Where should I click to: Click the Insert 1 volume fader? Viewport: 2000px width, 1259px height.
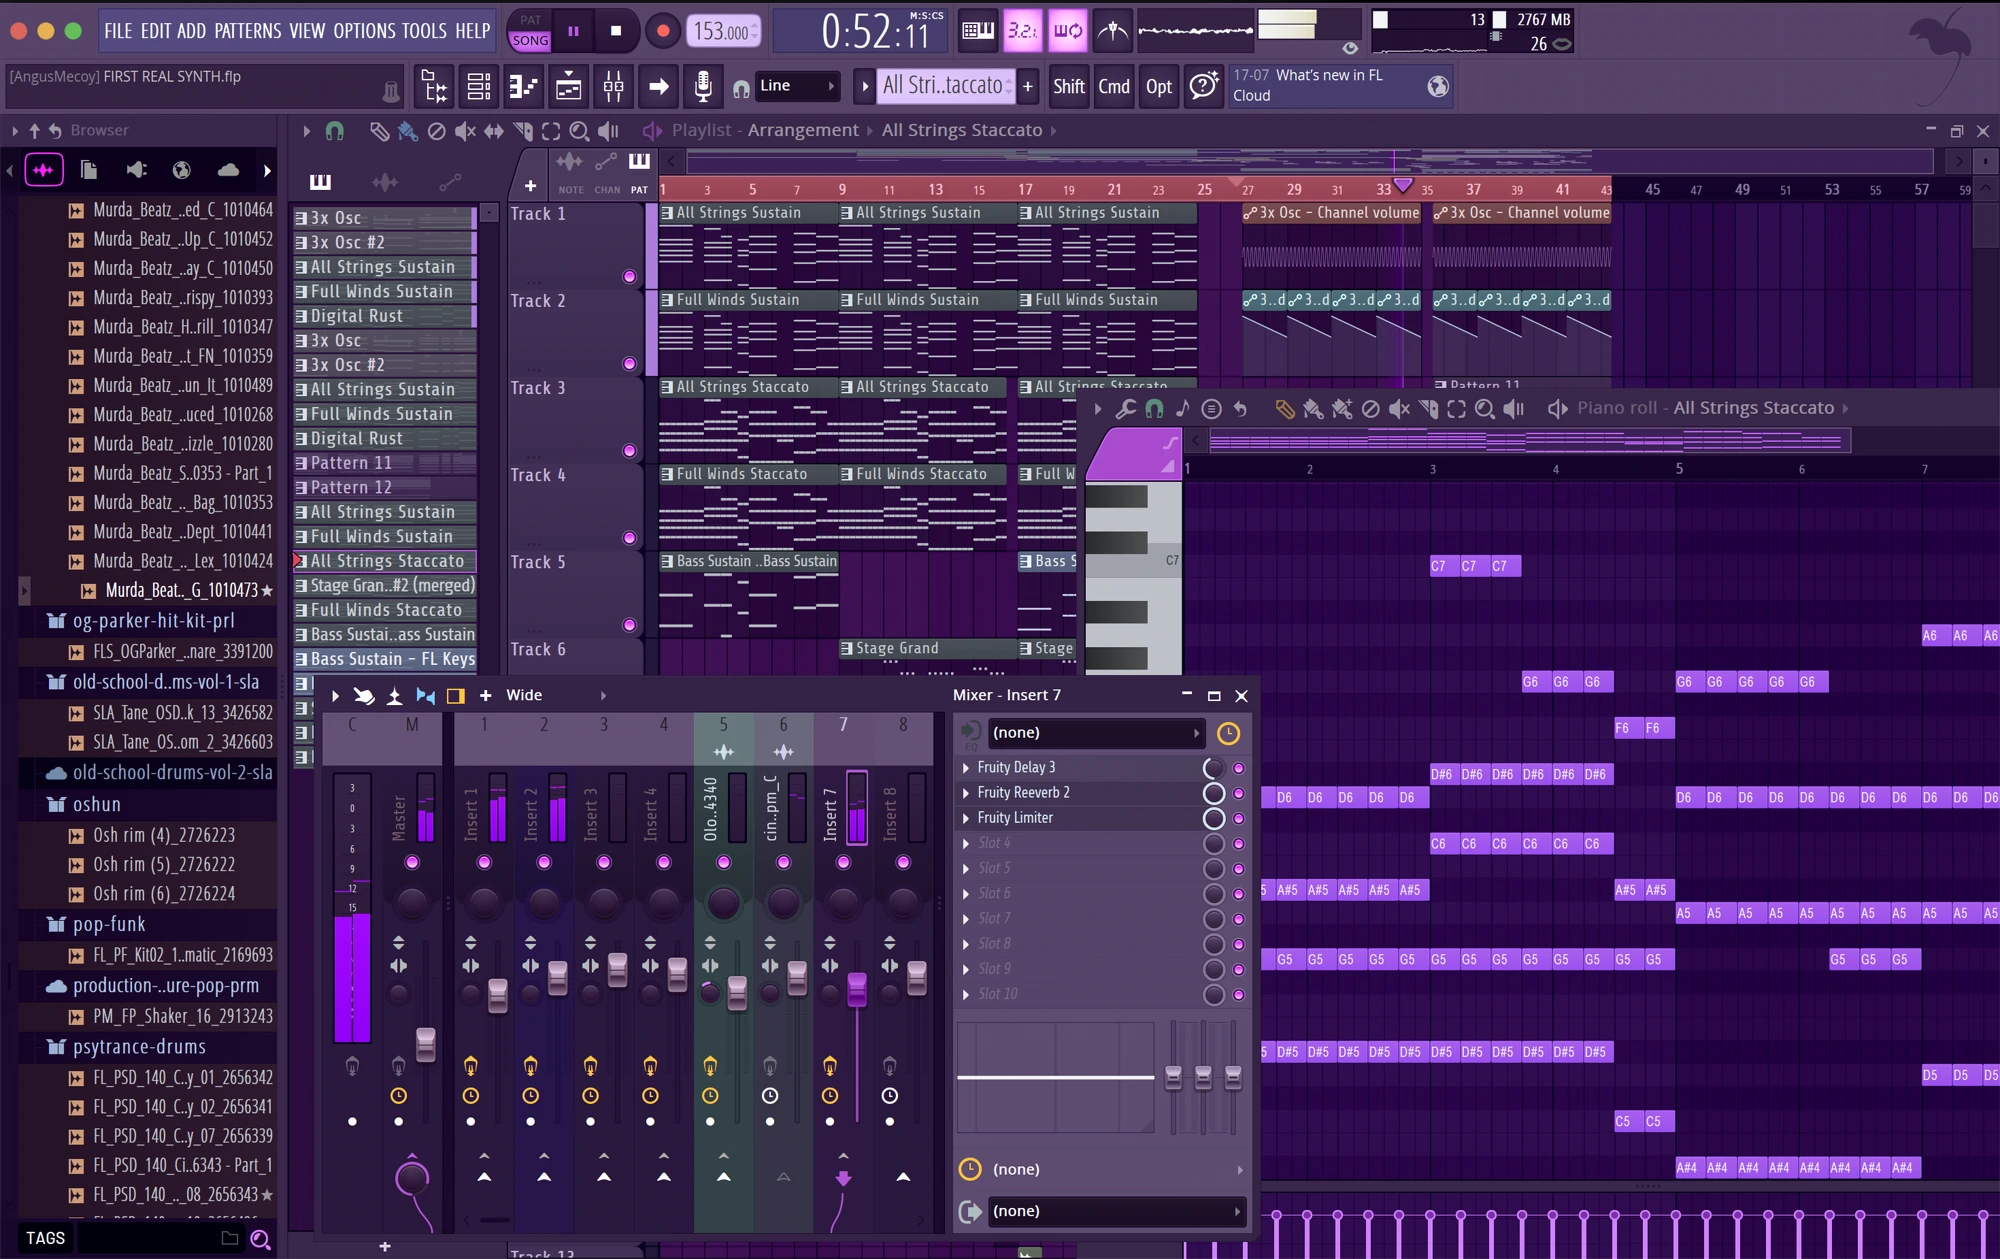tap(497, 995)
